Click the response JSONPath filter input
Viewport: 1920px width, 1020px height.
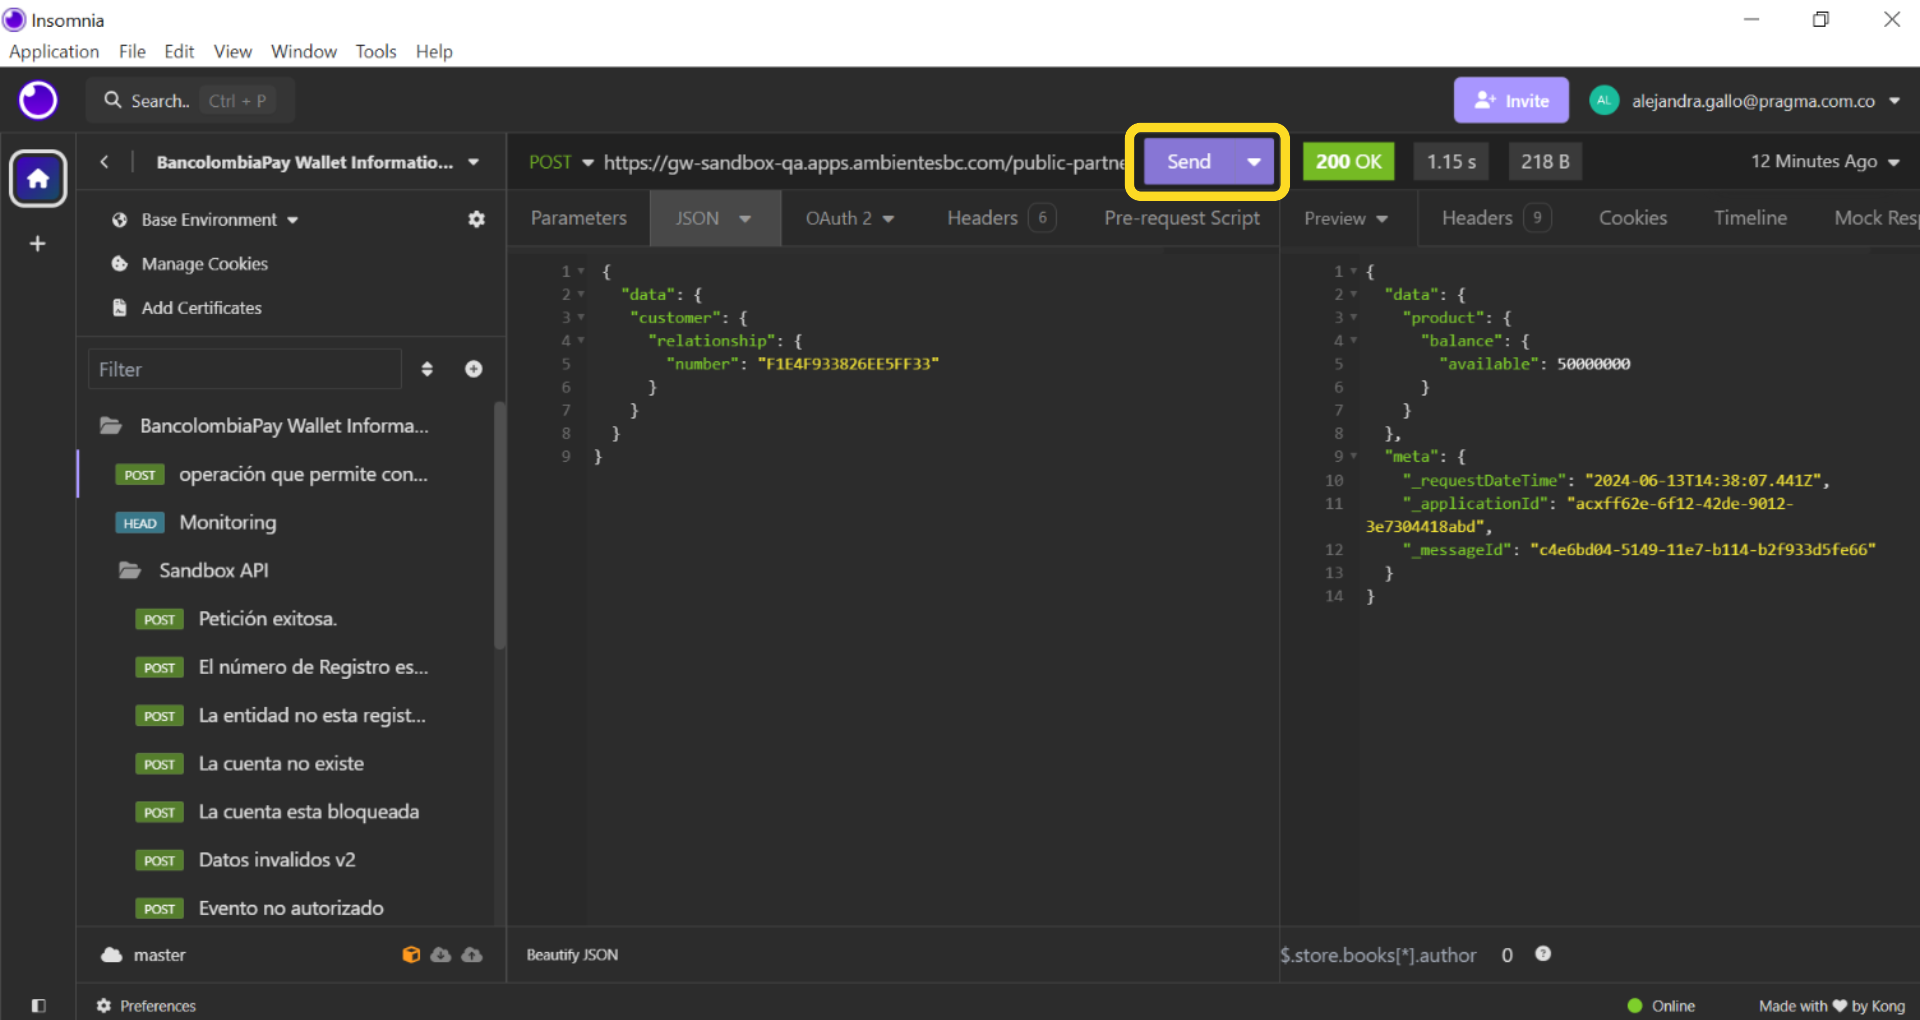click(1379, 955)
